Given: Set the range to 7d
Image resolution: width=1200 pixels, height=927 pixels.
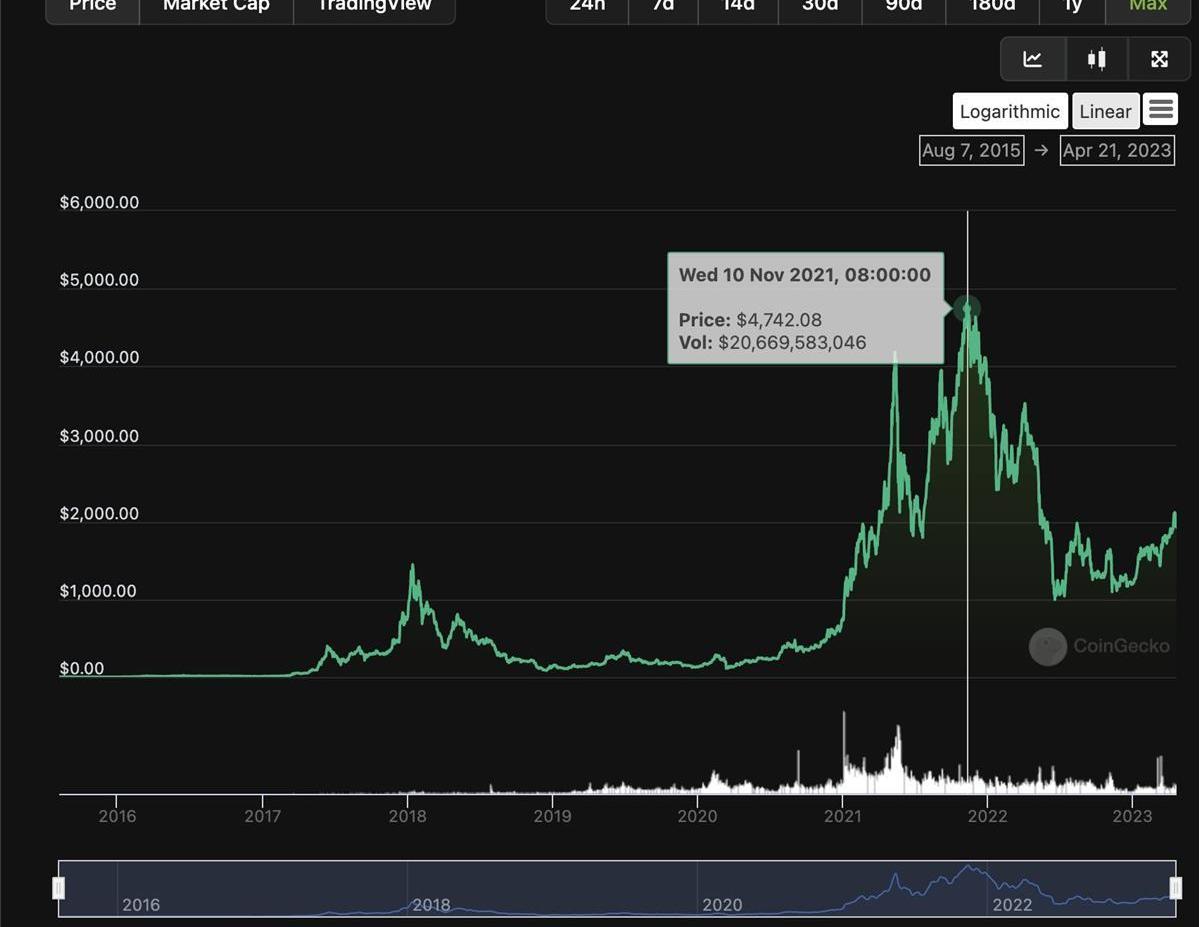Looking at the screenshot, I should click(663, 7).
